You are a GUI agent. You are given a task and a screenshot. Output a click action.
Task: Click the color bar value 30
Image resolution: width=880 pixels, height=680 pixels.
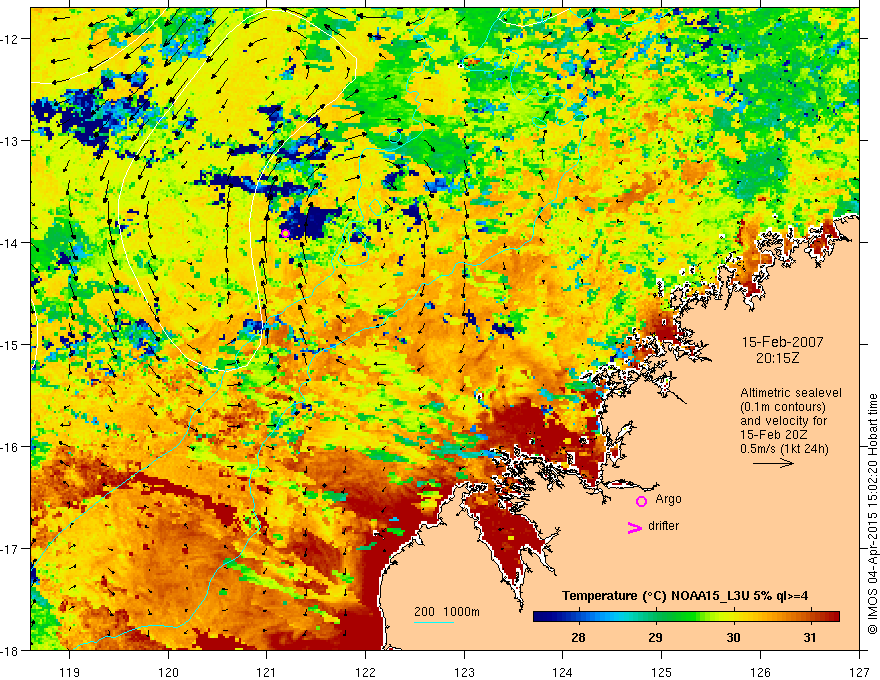pyautogui.click(x=733, y=637)
